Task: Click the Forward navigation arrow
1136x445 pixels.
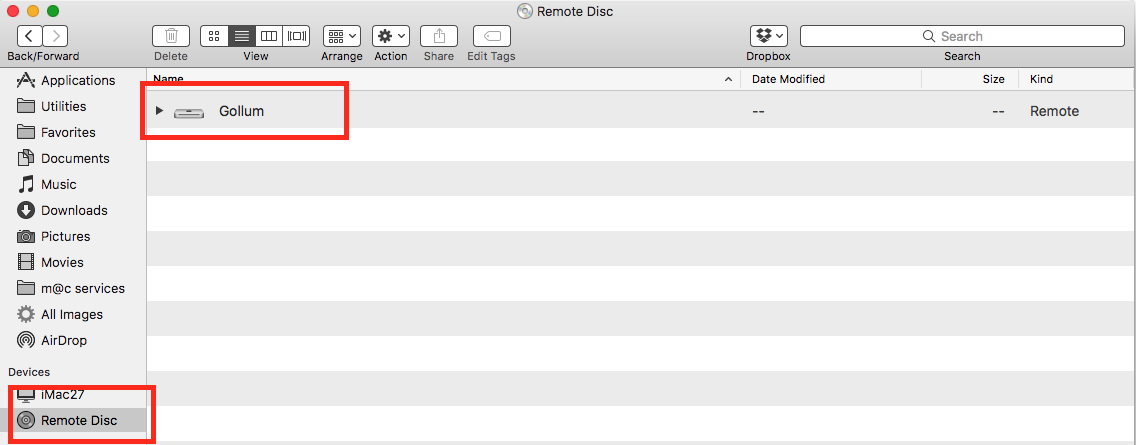Action: (x=56, y=36)
